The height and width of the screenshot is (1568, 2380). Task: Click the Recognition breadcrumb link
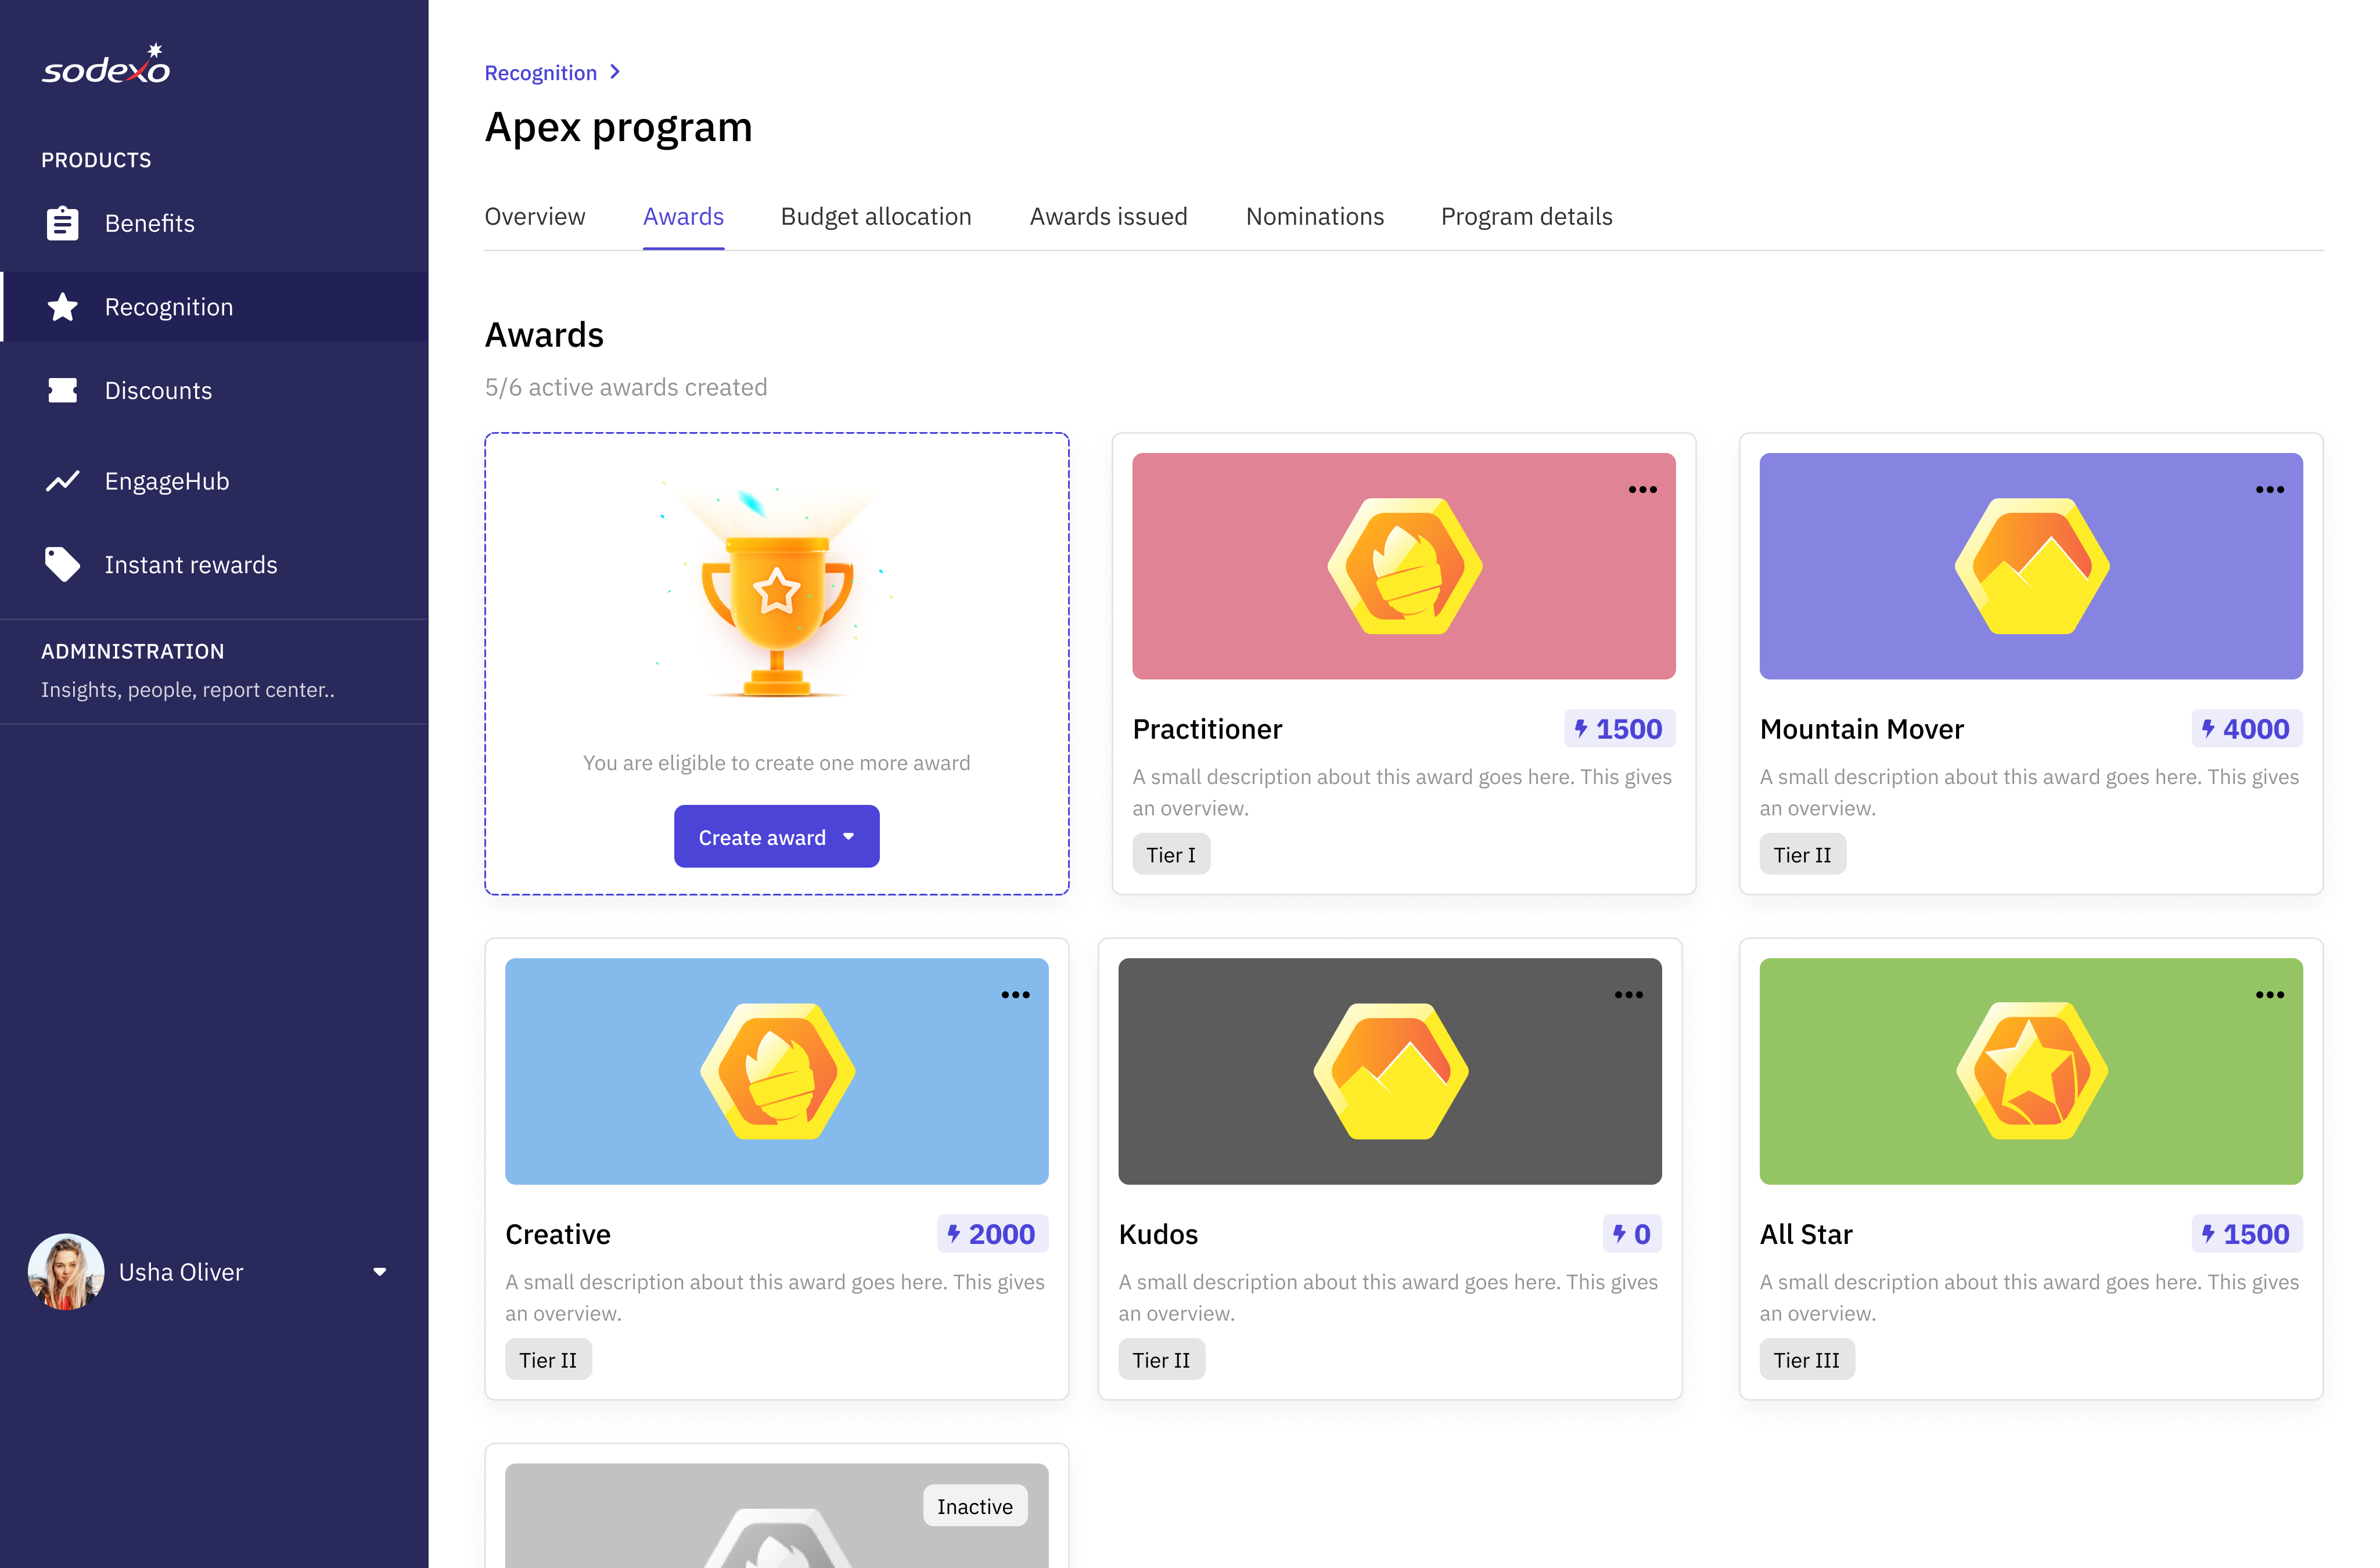(x=540, y=73)
